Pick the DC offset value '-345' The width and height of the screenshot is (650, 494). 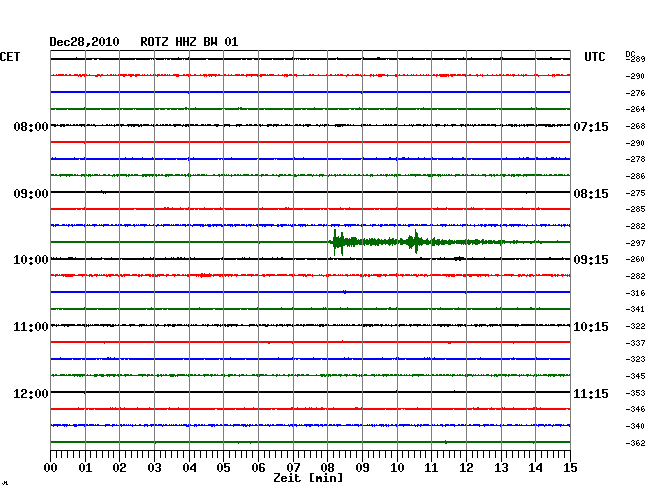click(635, 376)
